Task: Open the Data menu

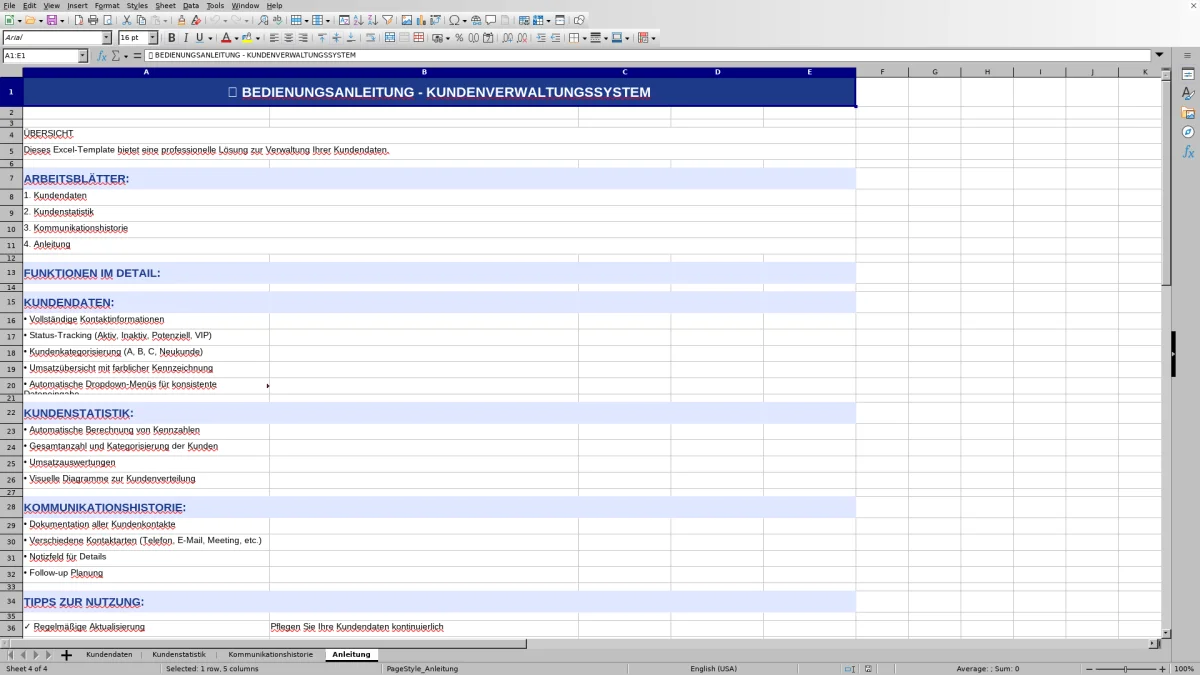Action: tap(190, 5)
